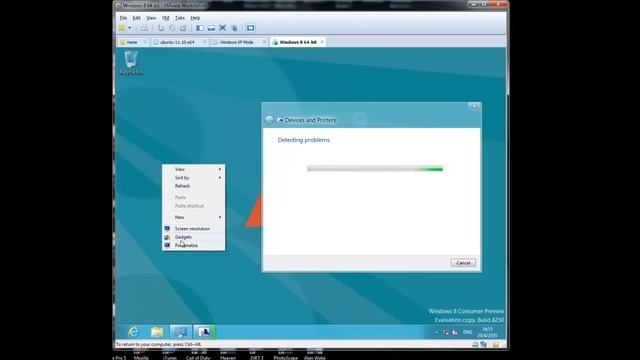Screen dimensions: 640x360
Task: Expand the New submenu in context menu
Action: [x=193, y=217]
